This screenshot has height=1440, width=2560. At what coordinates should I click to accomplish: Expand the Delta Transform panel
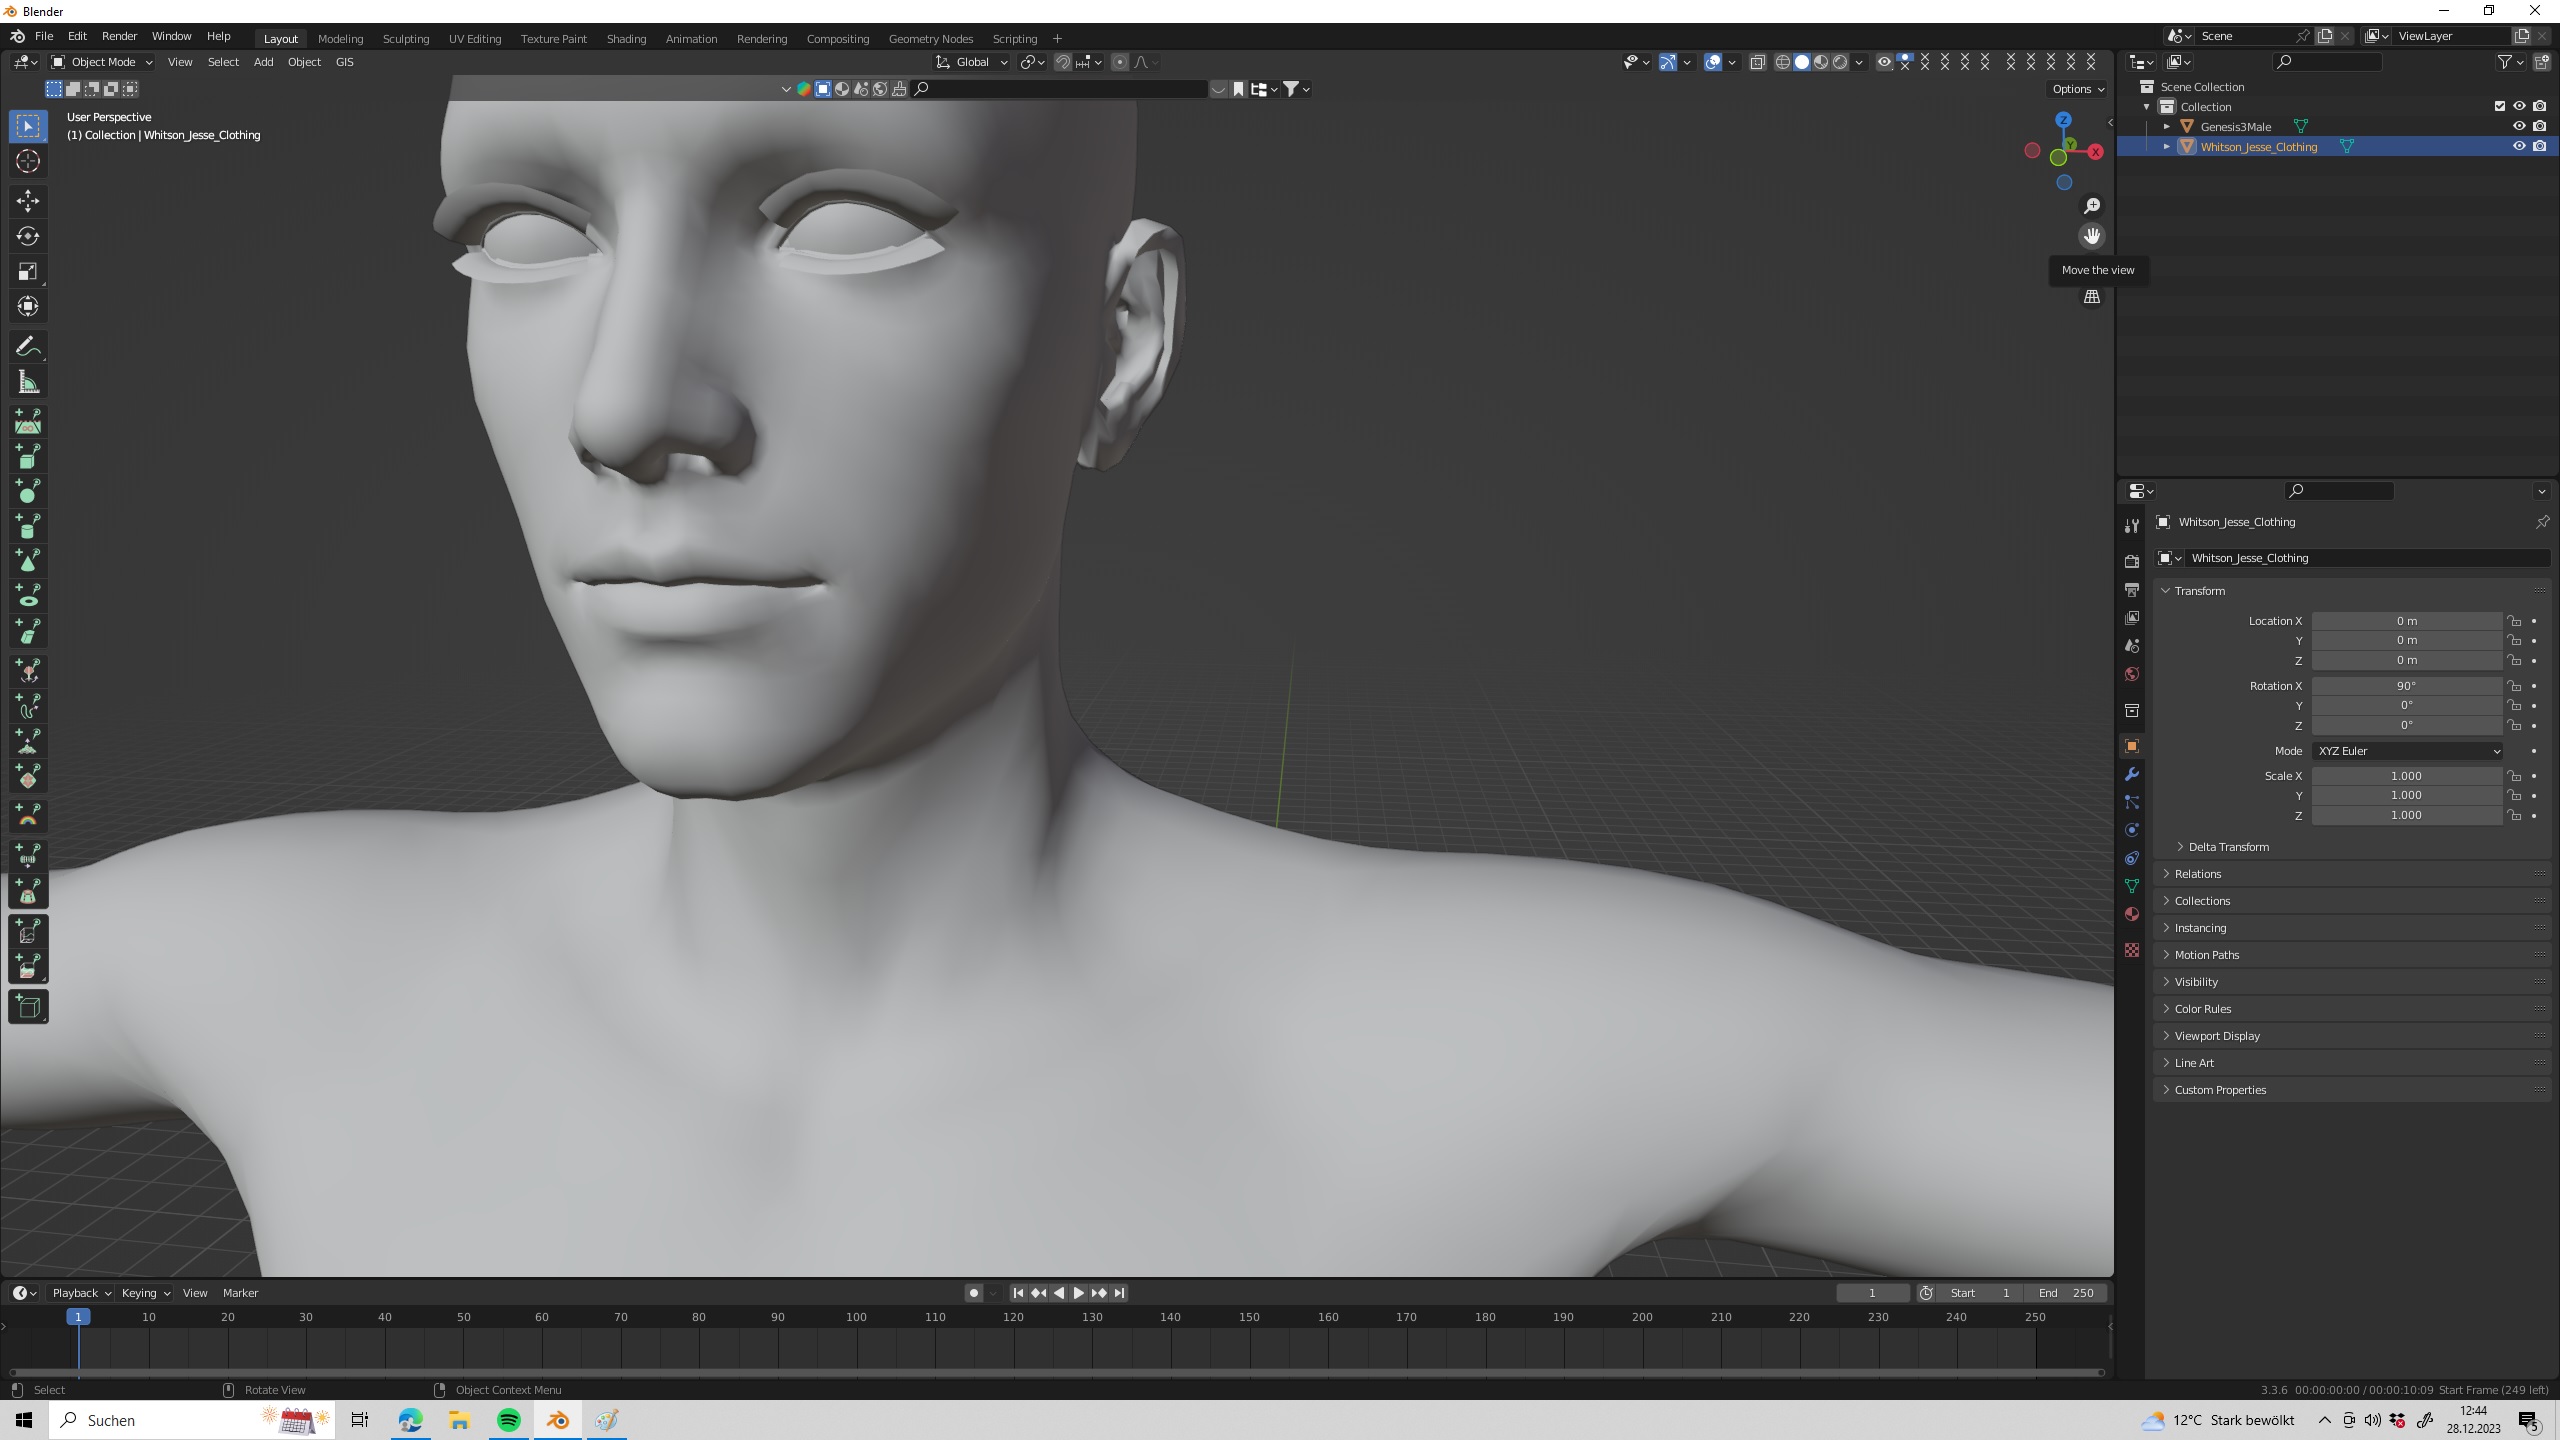pos(2228,847)
